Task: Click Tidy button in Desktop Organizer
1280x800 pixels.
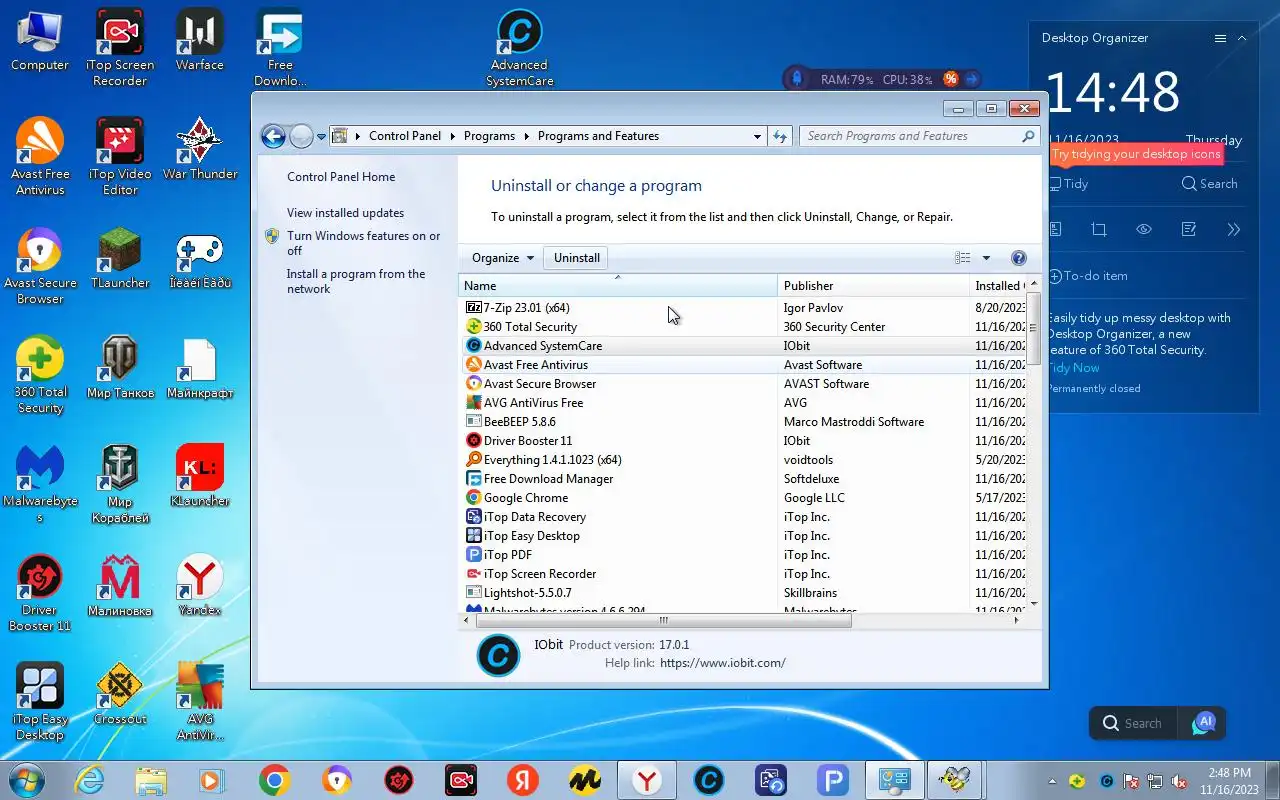Action: 1068,183
